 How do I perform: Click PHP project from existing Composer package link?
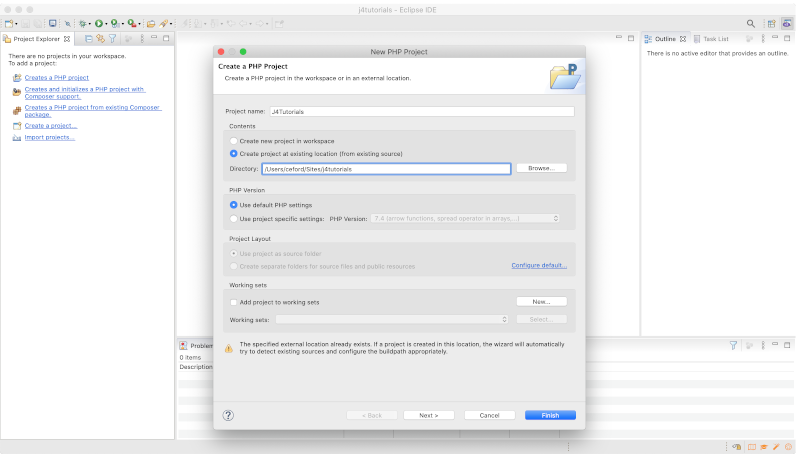93,111
